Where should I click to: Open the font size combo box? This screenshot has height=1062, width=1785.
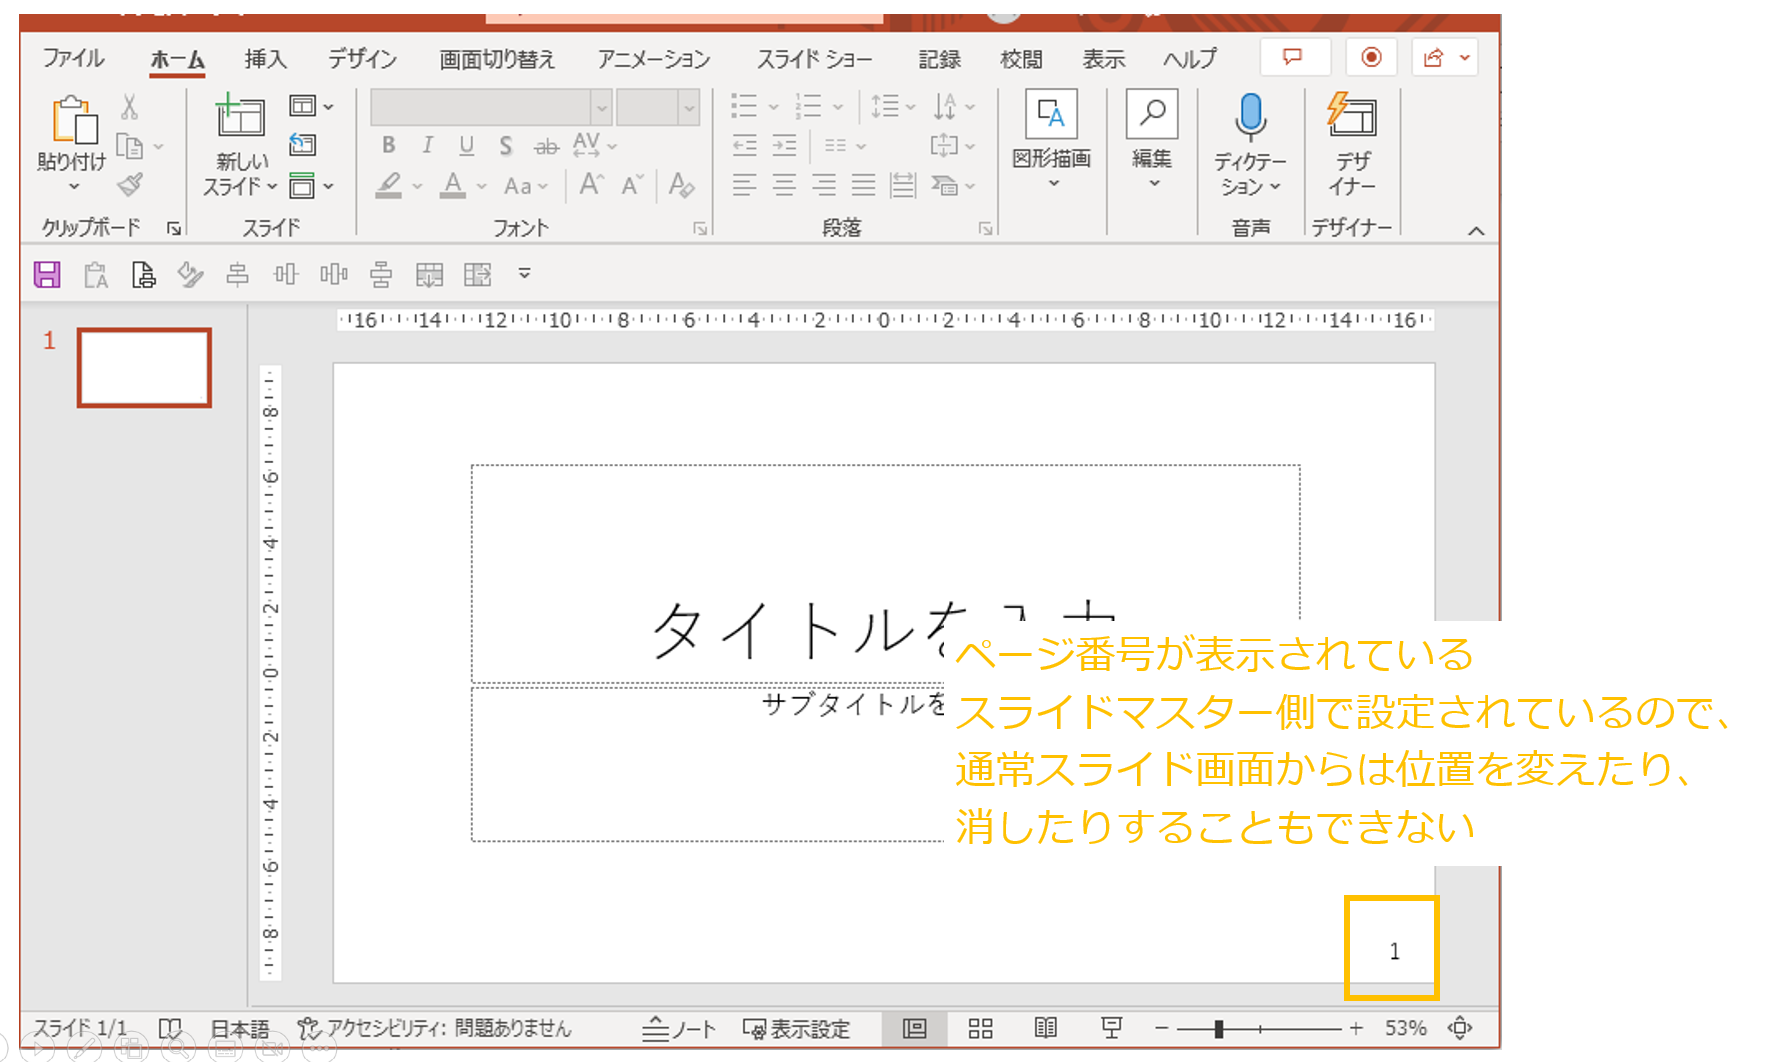[658, 107]
